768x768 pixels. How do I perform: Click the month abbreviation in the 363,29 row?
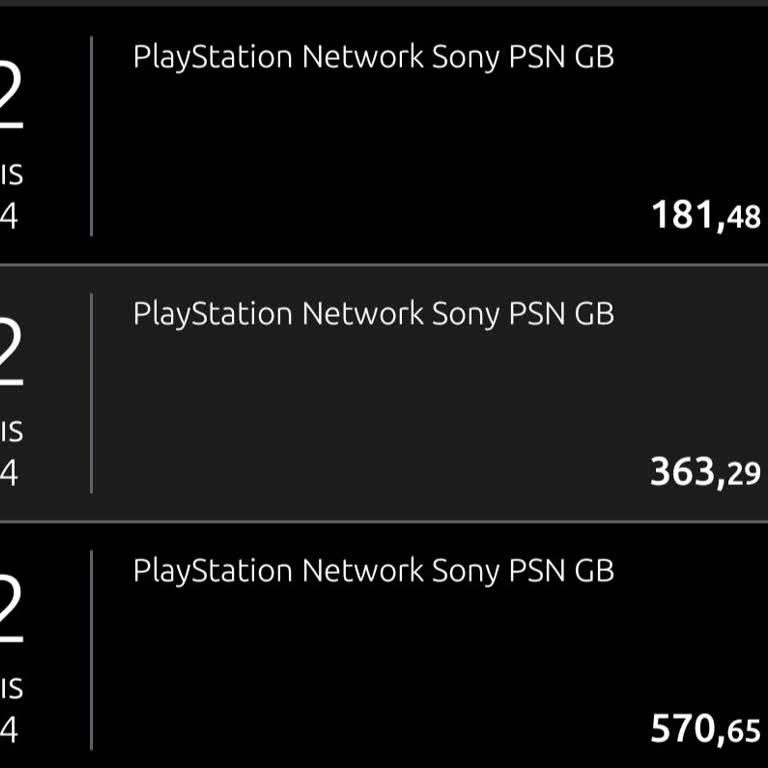pos(11,432)
